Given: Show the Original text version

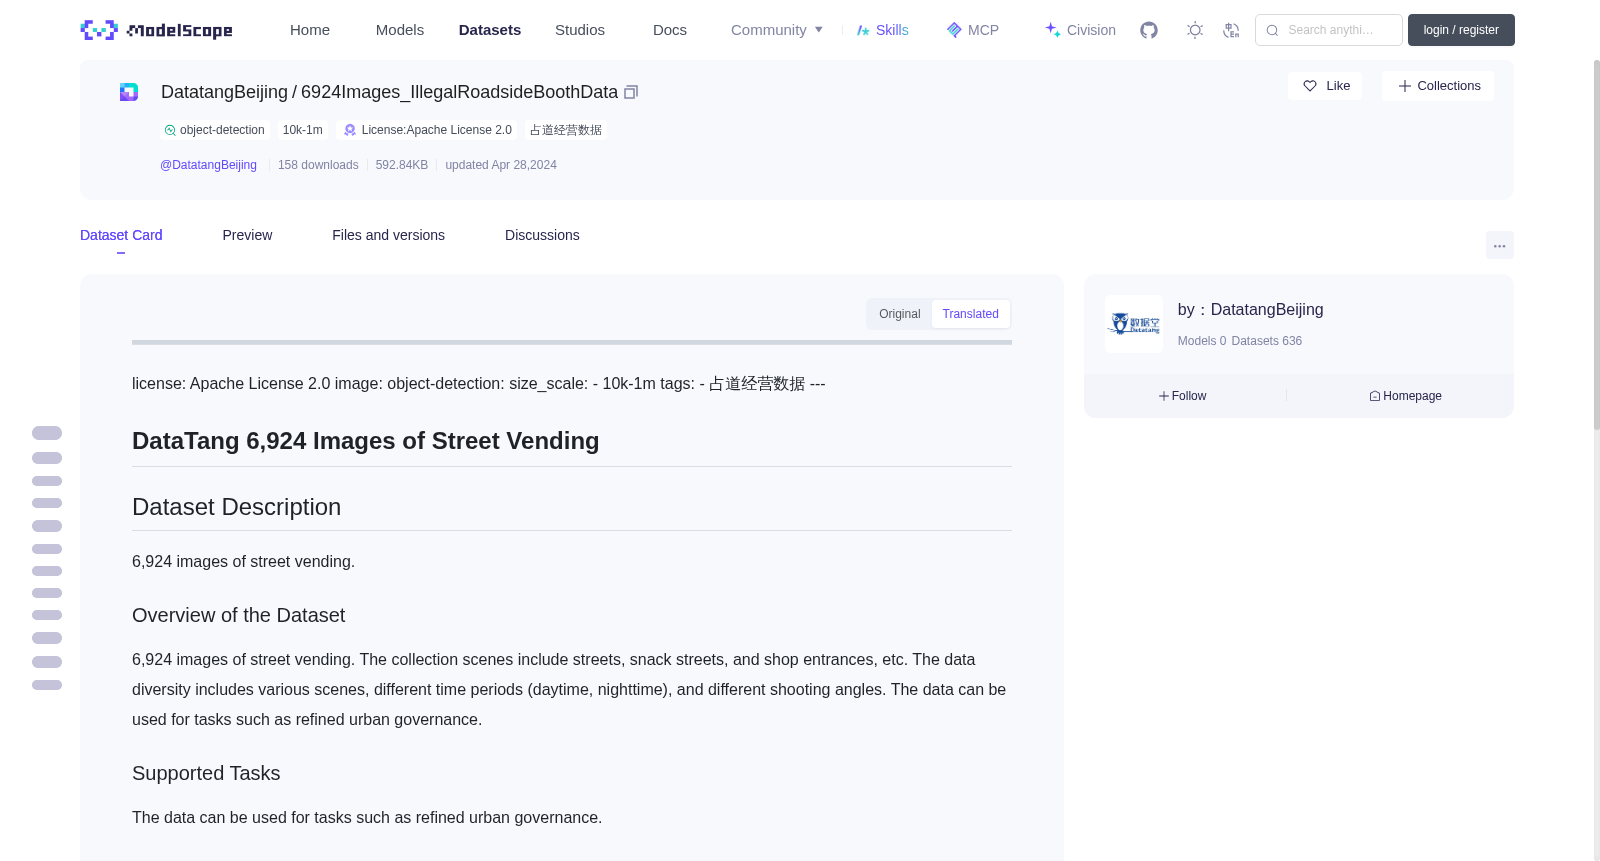Looking at the screenshot, I should coord(900,314).
